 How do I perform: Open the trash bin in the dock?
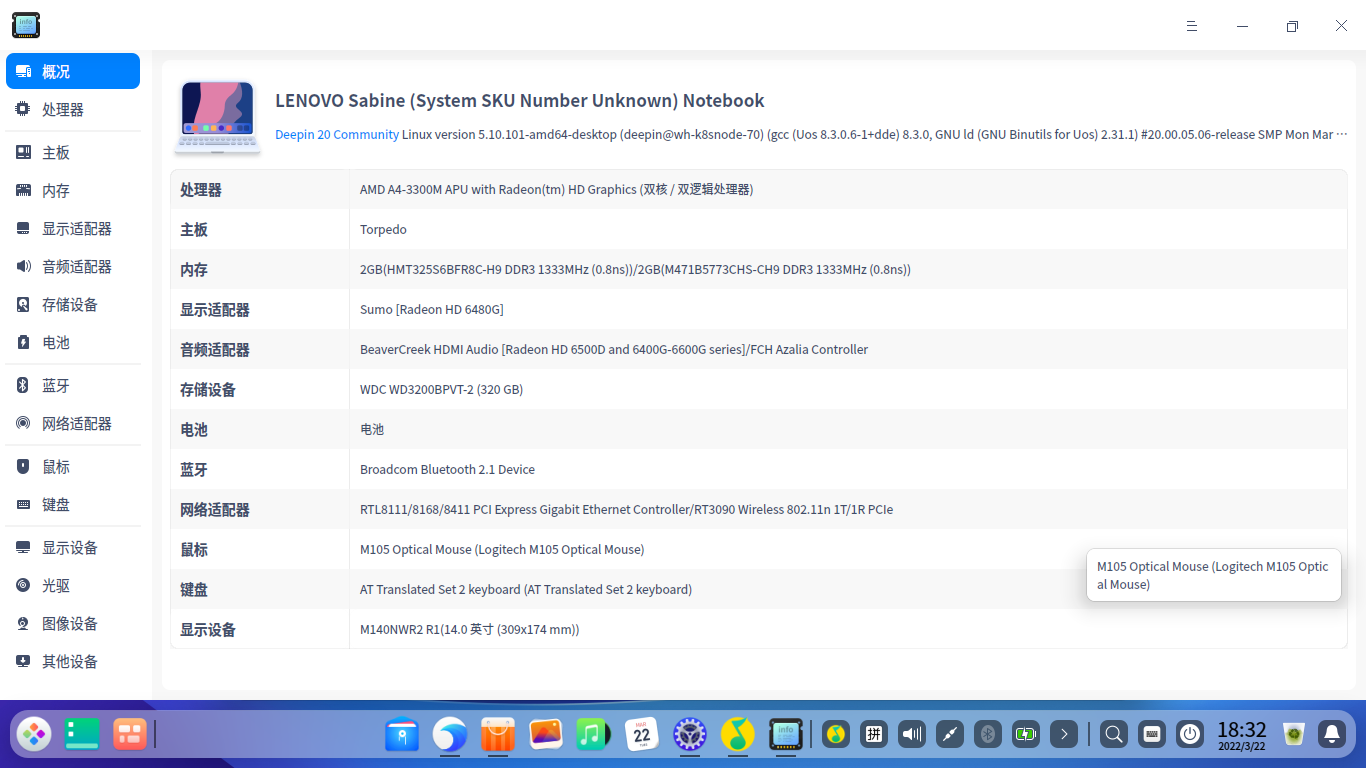pyautogui.click(x=1294, y=735)
